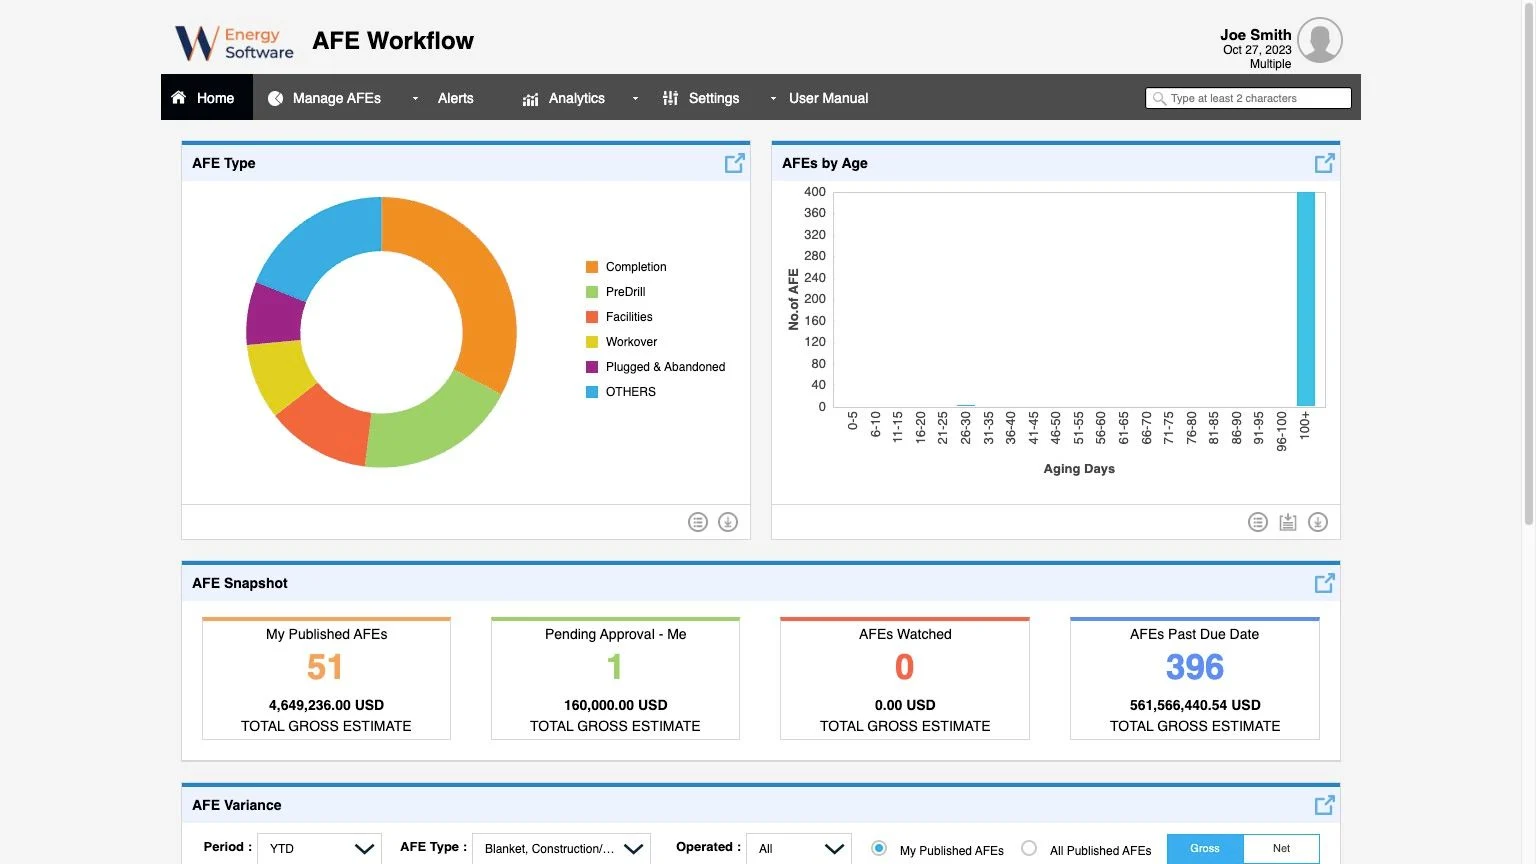Select the My Published AFEs radio button

pyautogui.click(x=877, y=847)
